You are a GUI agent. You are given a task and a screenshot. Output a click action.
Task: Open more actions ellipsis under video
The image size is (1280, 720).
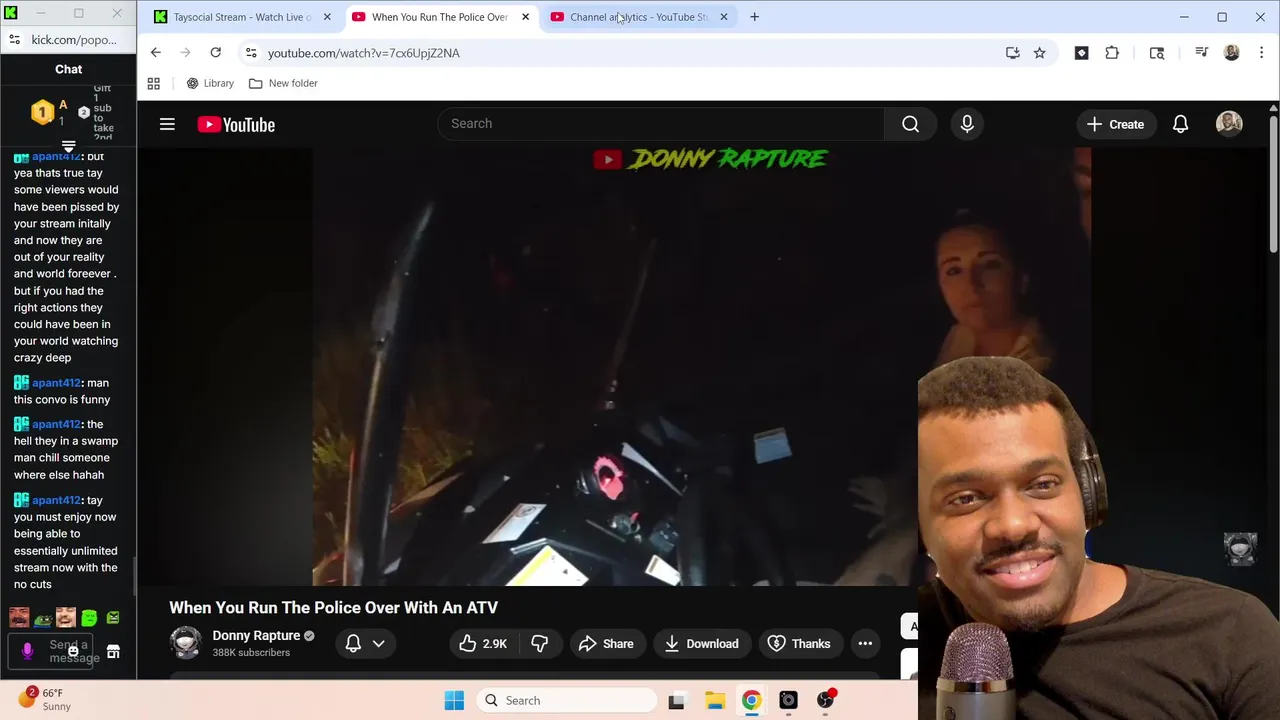click(865, 644)
